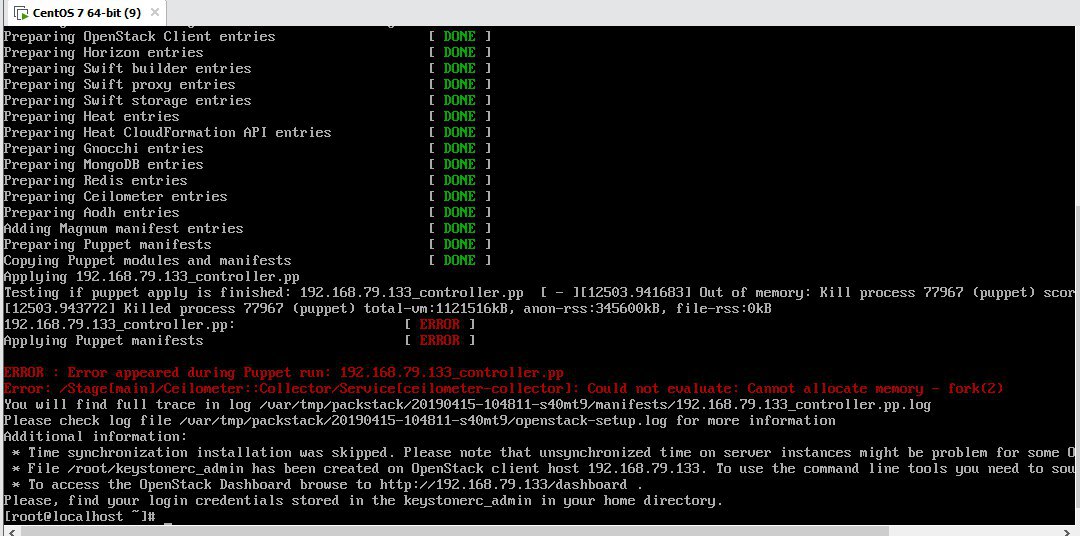Click 'Applying 192.168.79.133_controller.pp' line
This screenshot has width=1080, height=536.
[x=152, y=276]
